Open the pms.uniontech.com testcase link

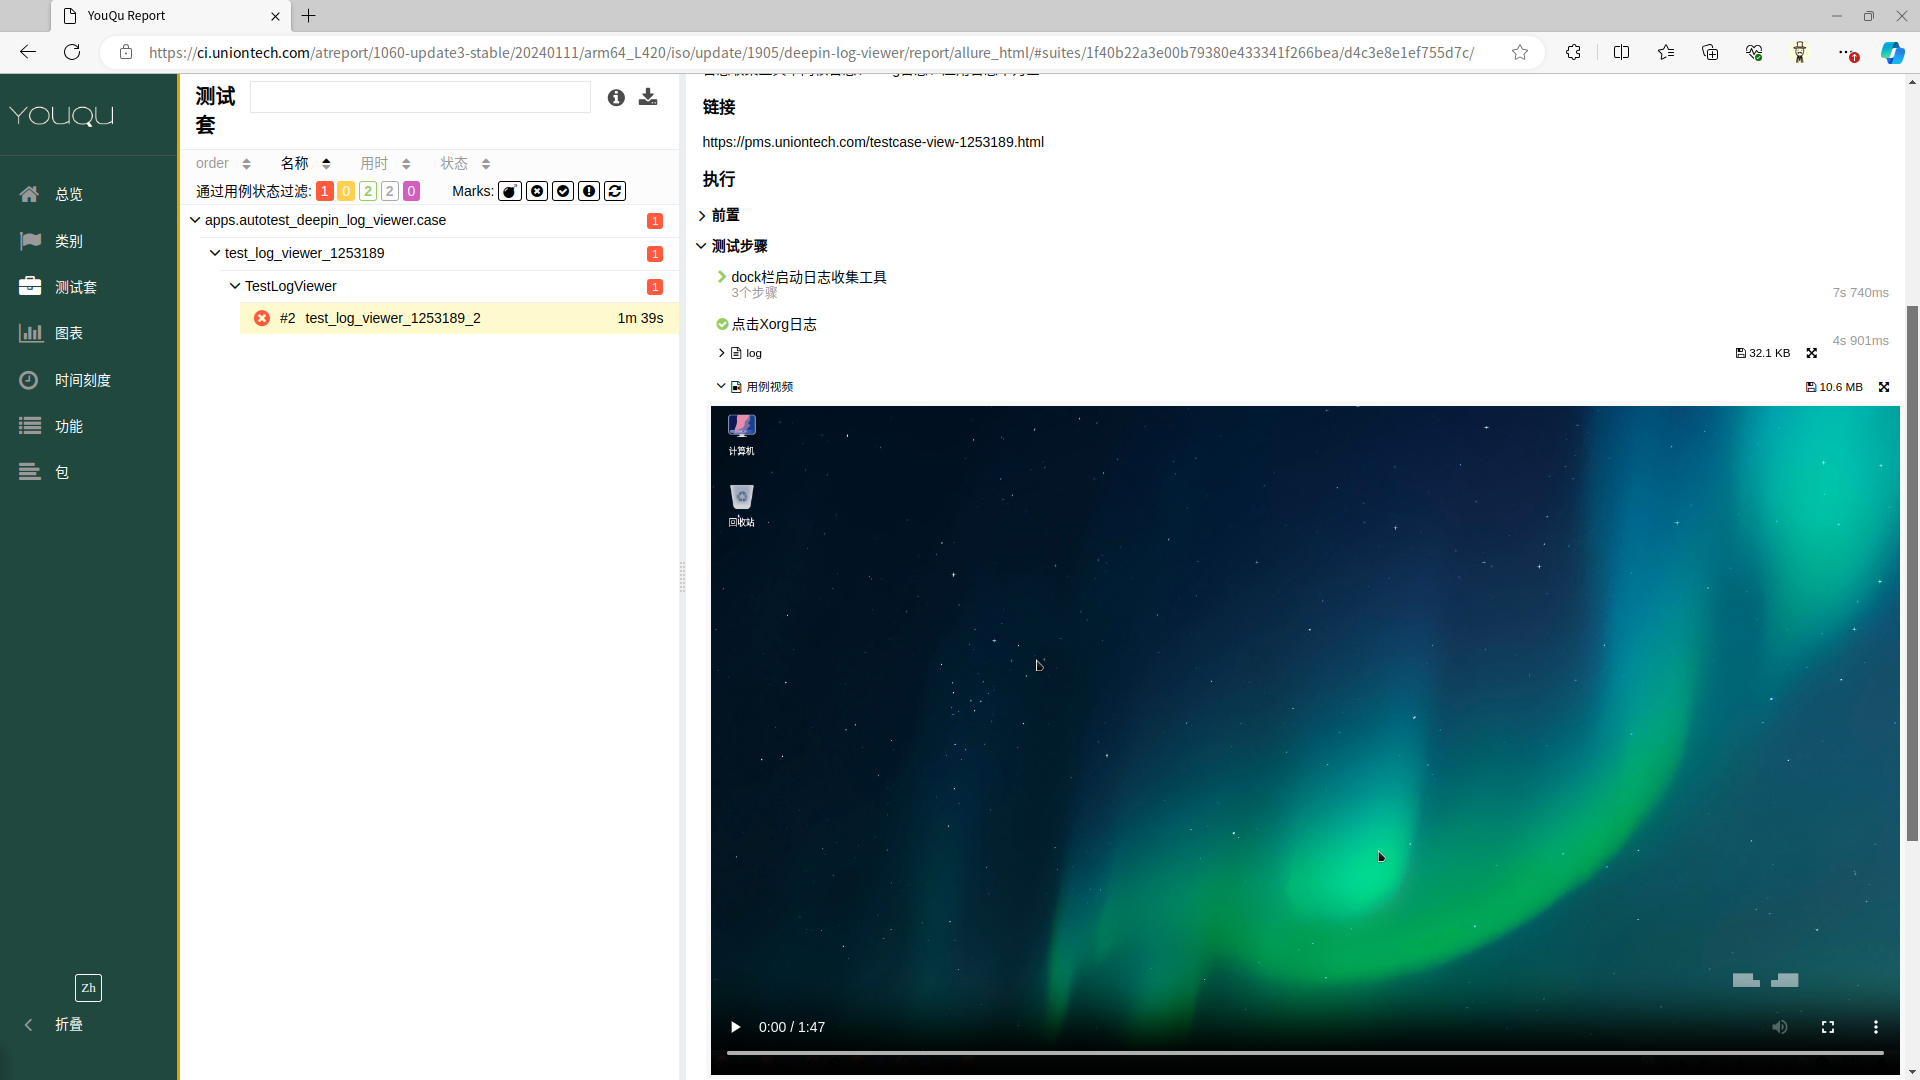pyautogui.click(x=872, y=142)
